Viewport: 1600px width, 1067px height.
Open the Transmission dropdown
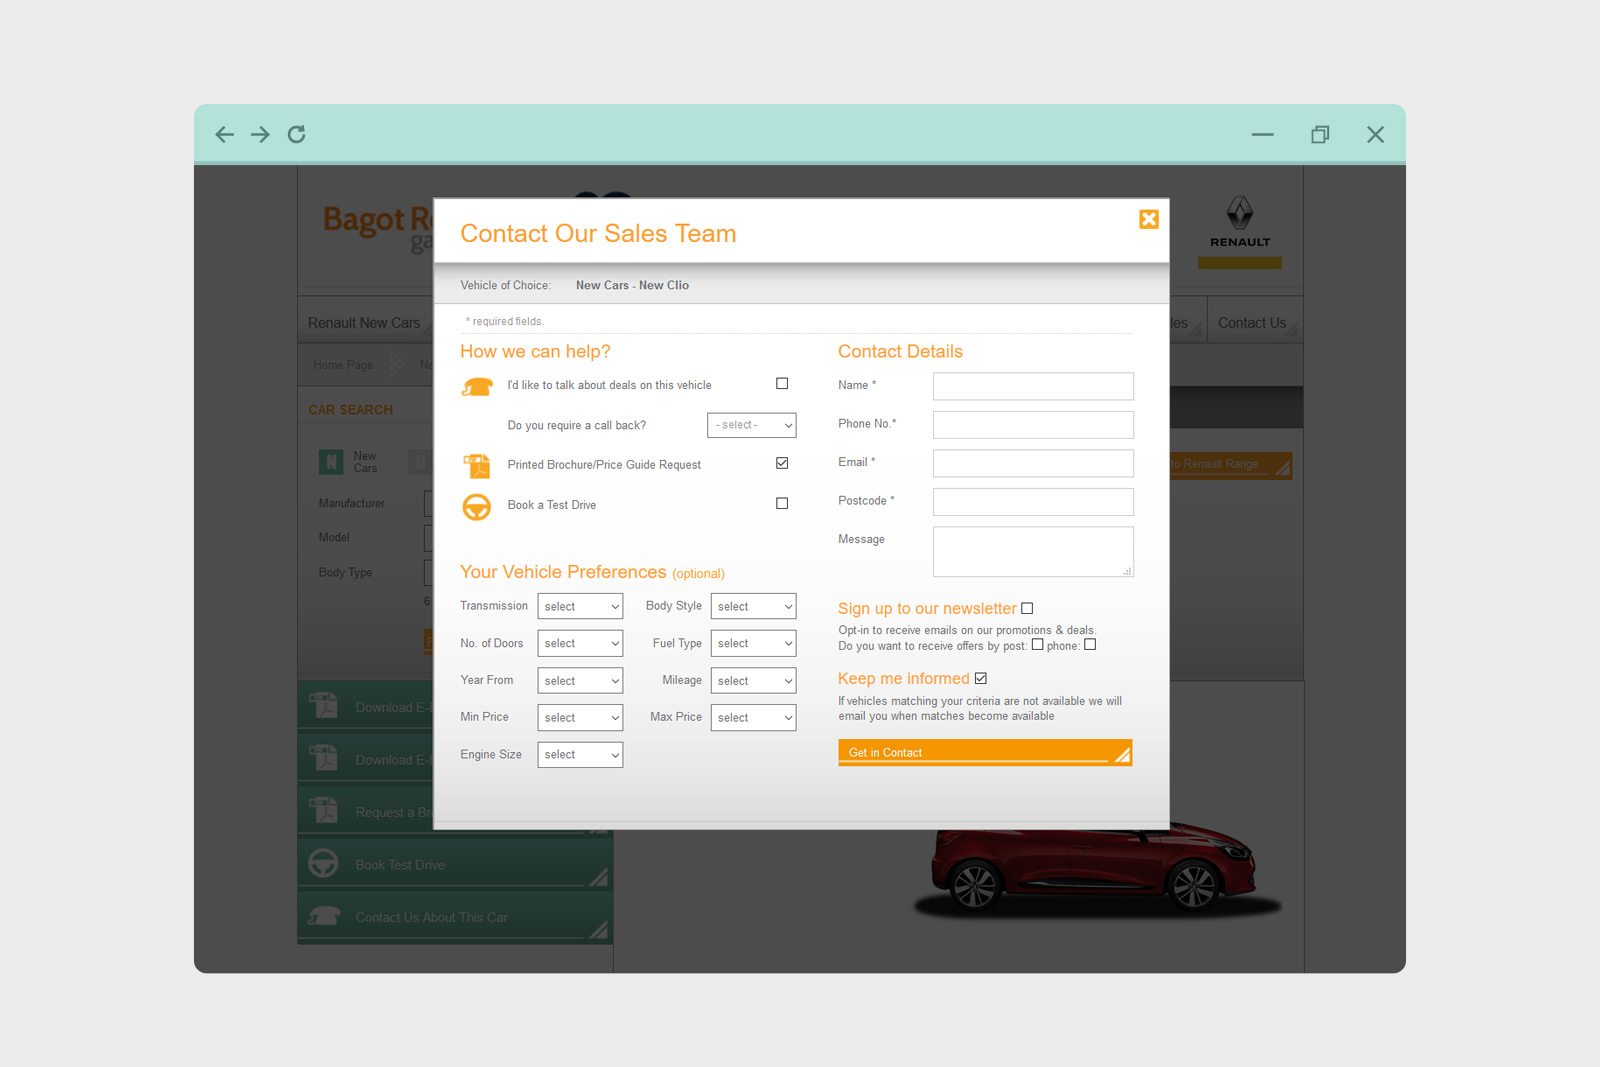click(580, 607)
